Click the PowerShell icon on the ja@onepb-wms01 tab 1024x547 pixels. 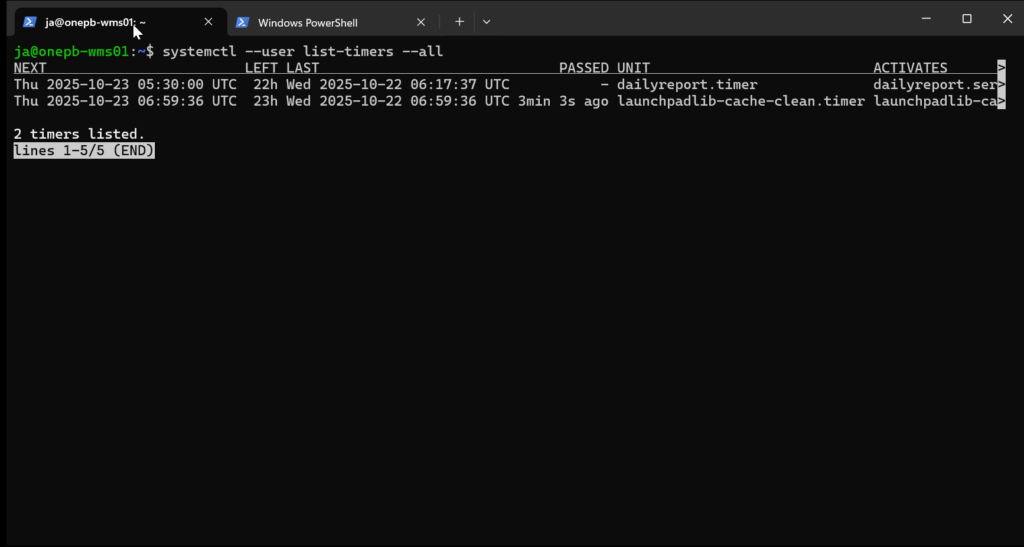click(30, 21)
